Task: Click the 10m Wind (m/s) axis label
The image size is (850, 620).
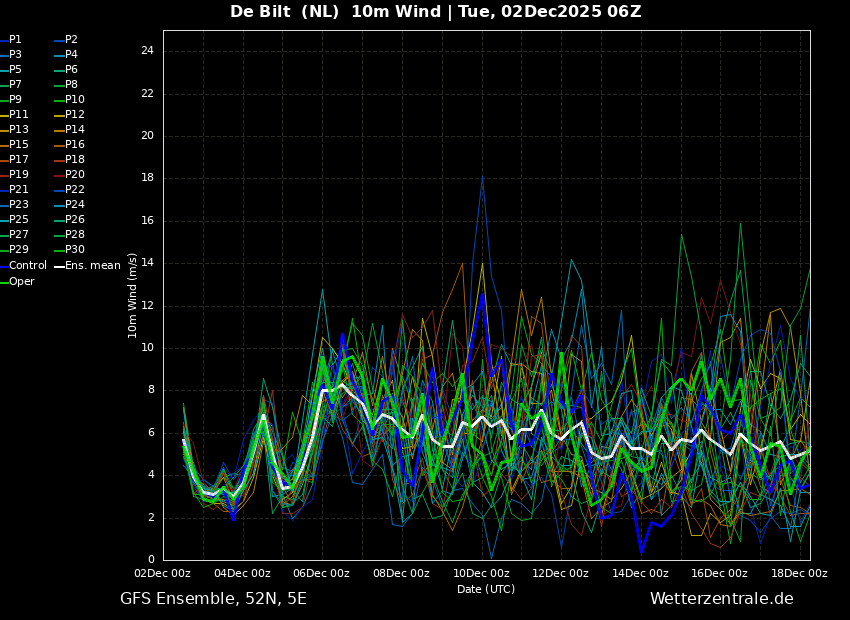Action: [133, 295]
